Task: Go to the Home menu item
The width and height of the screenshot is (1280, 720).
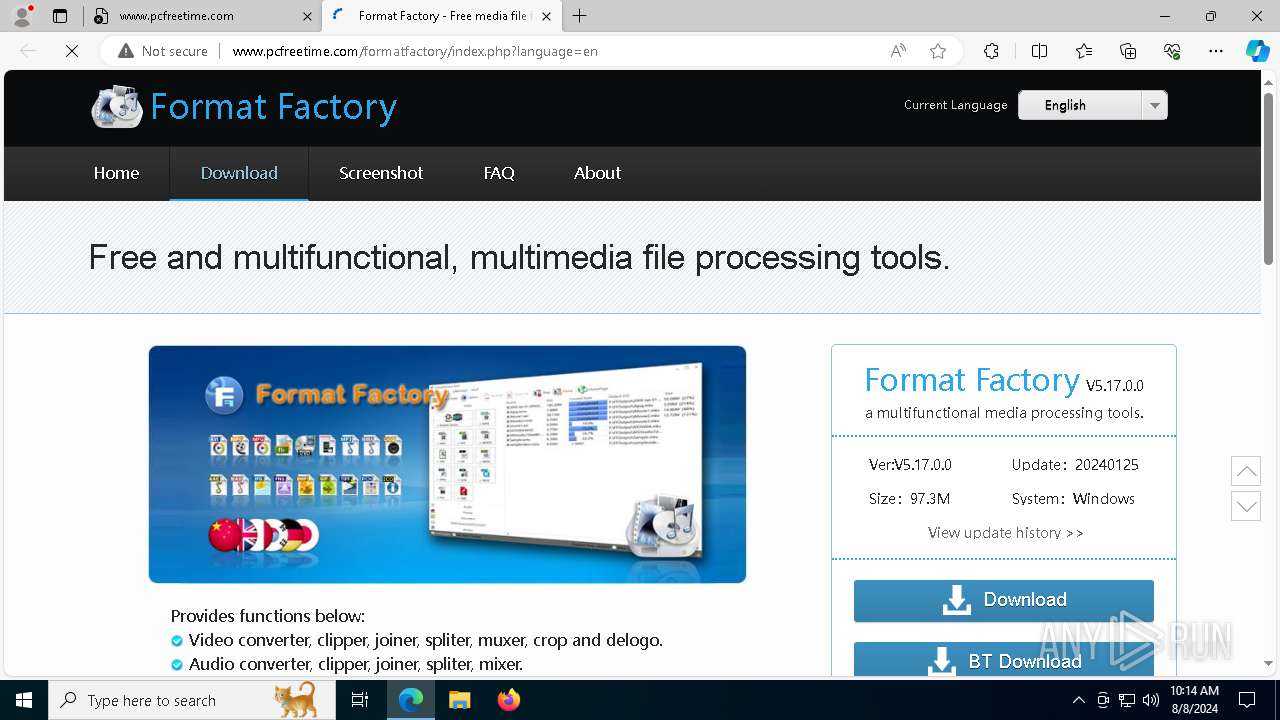Action: click(116, 173)
